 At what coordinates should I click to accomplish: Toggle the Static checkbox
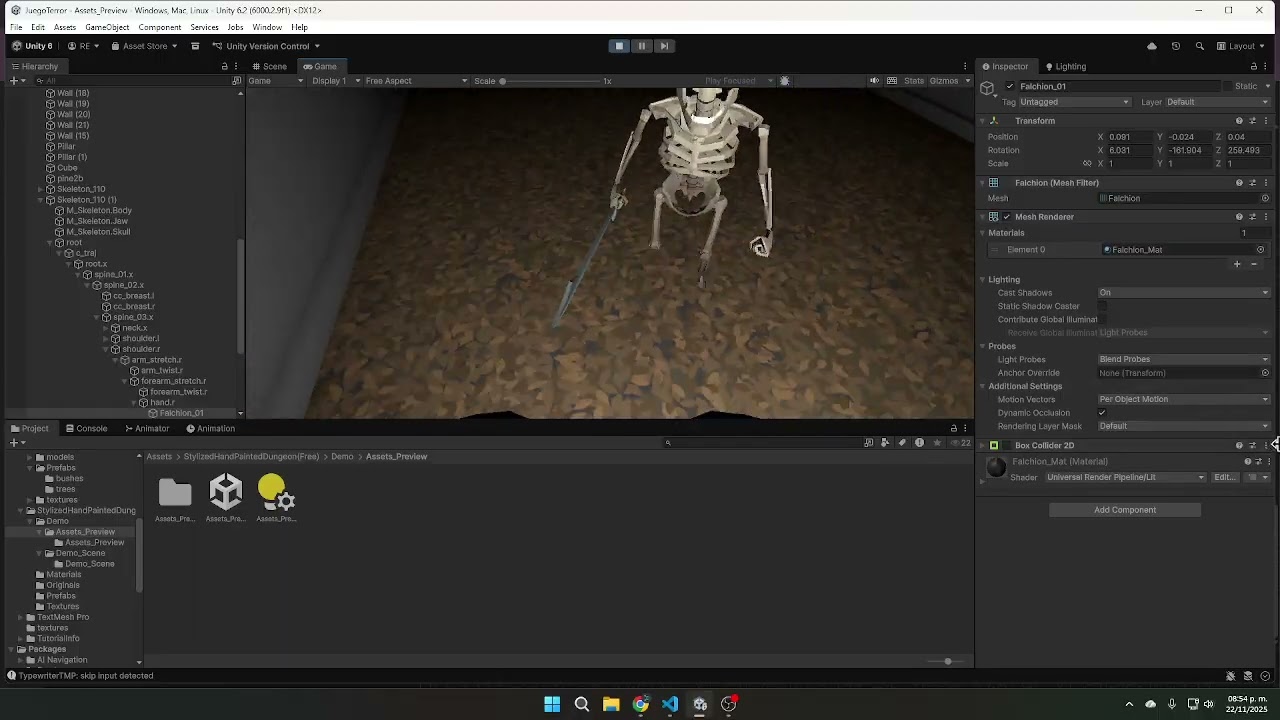pos(1227,87)
